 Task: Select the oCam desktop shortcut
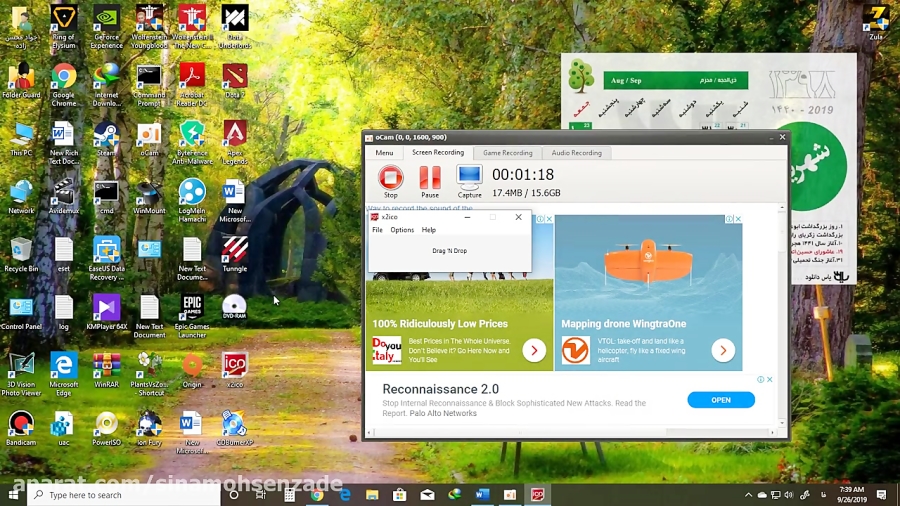(x=149, y=139)
